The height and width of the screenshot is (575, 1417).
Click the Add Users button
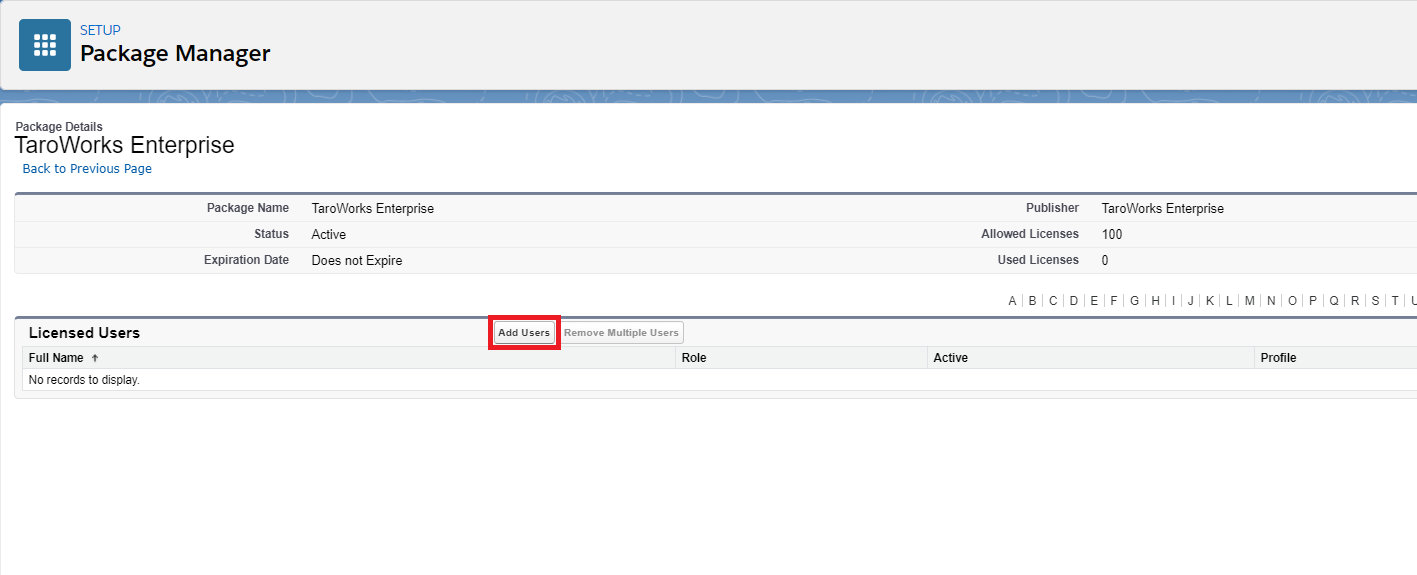pos(524,333)
